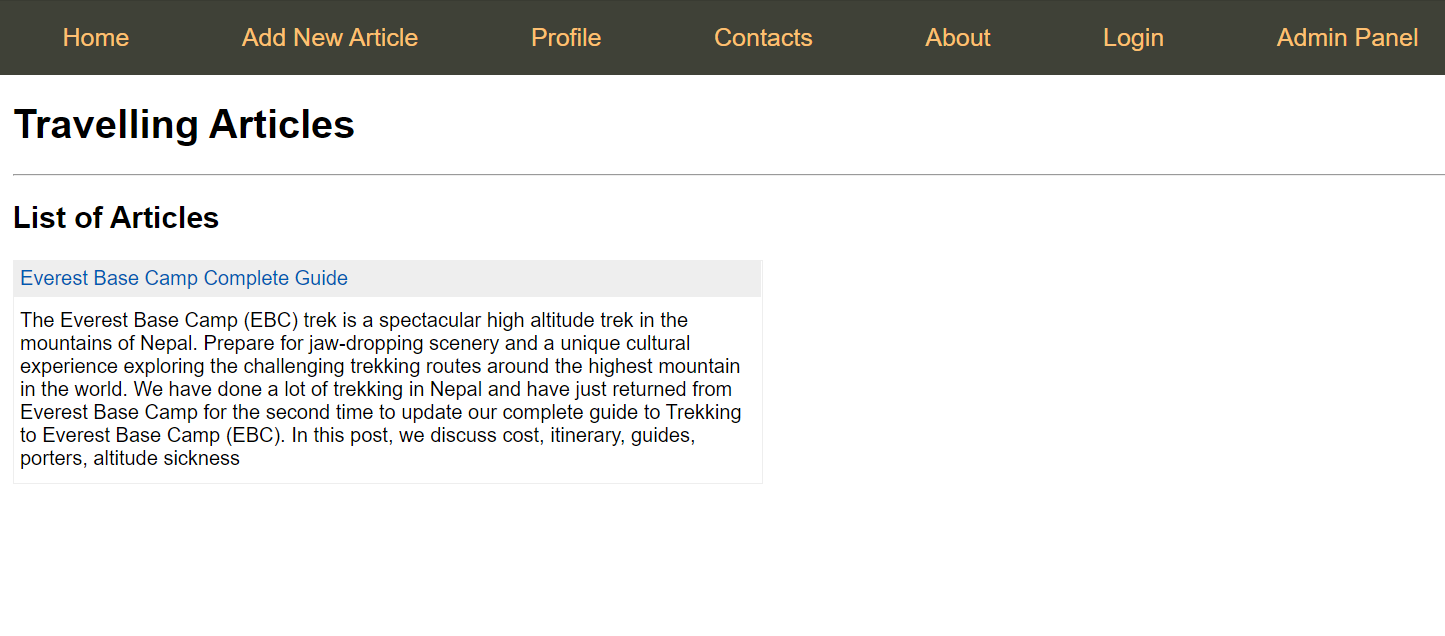Open the Add New Article page
Screen dimensions: 1445x636
[329, 38]
